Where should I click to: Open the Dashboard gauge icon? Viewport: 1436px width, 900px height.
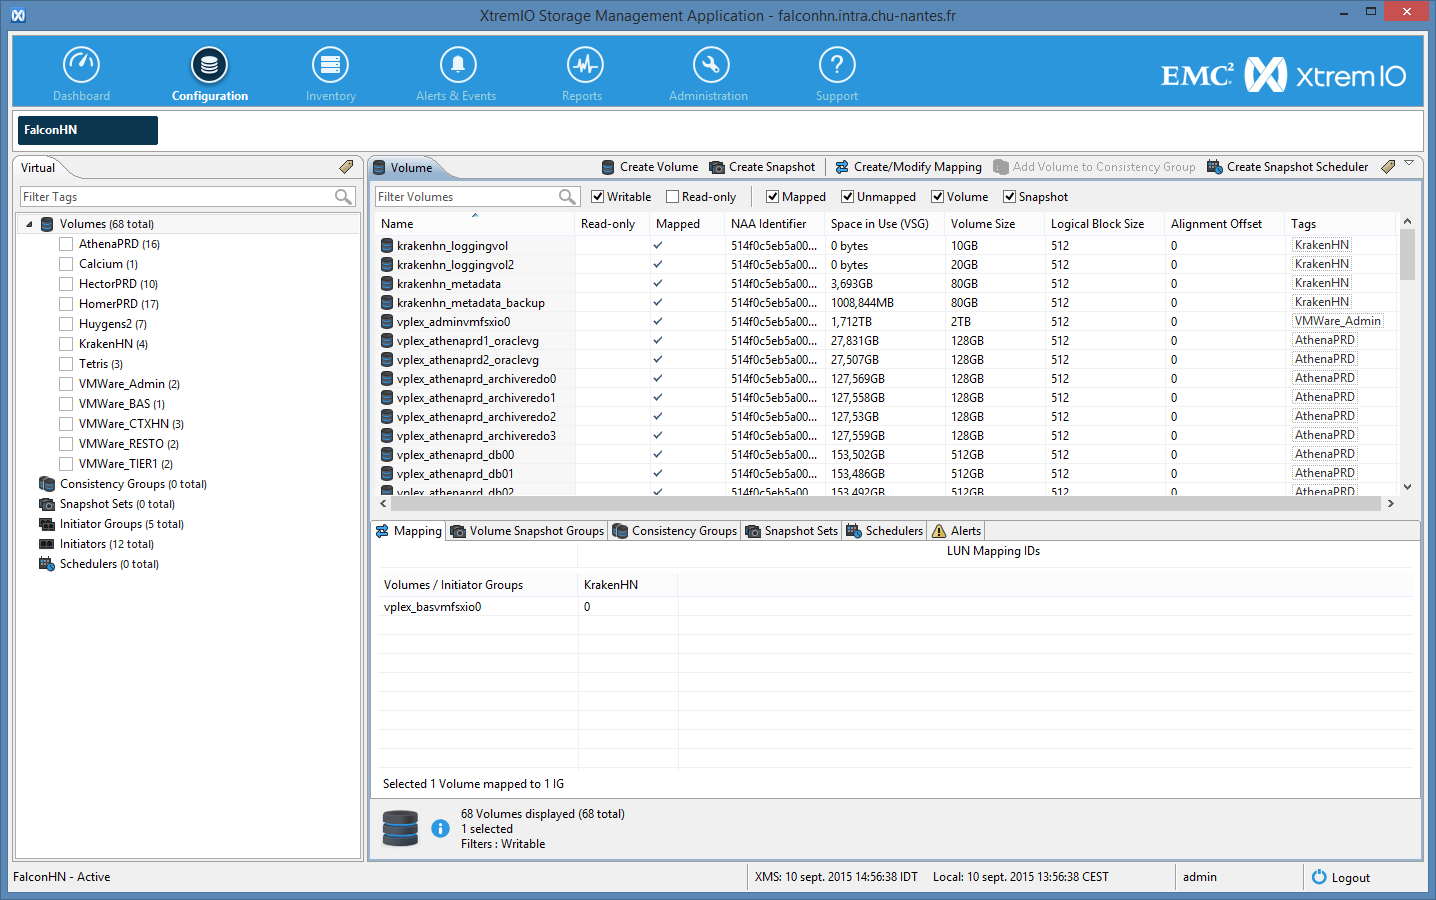(x=81, y=66)
